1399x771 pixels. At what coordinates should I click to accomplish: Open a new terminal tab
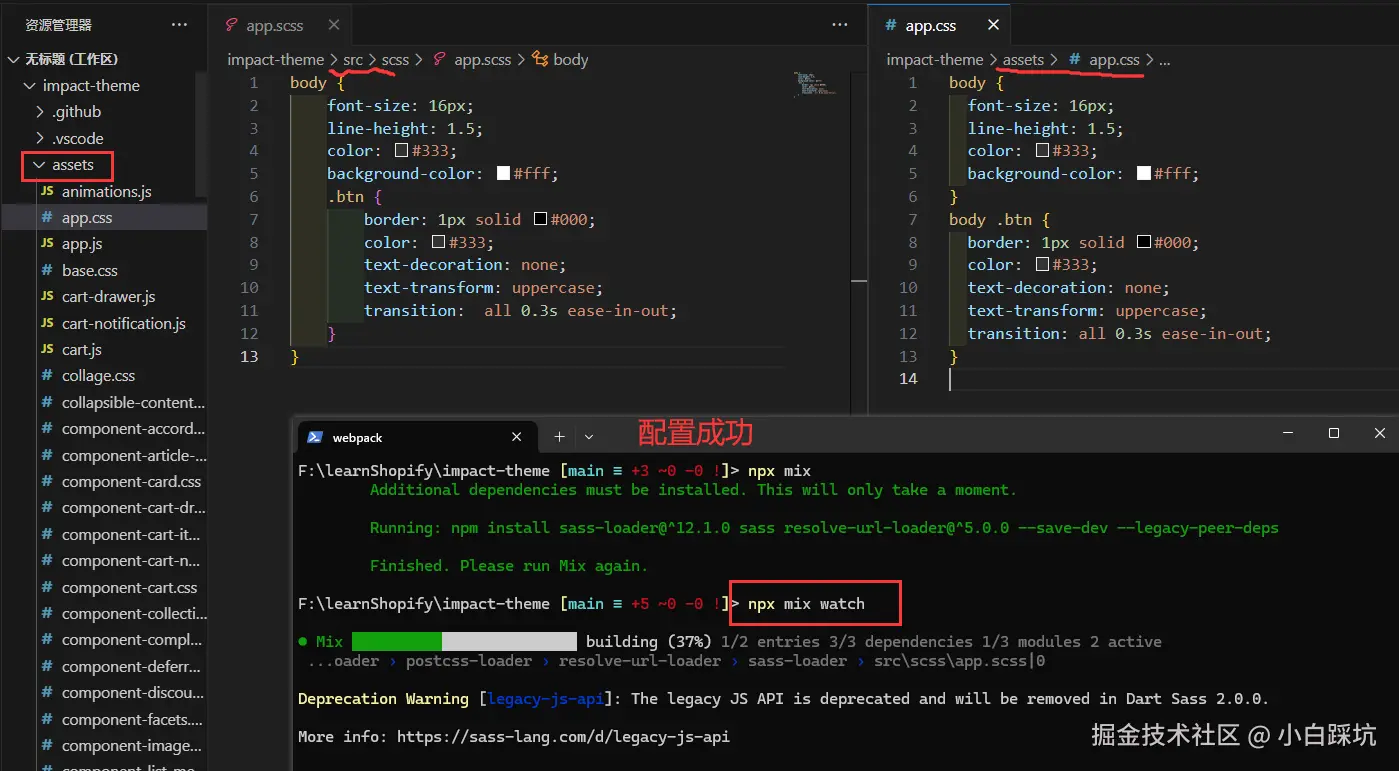point(560,437)
